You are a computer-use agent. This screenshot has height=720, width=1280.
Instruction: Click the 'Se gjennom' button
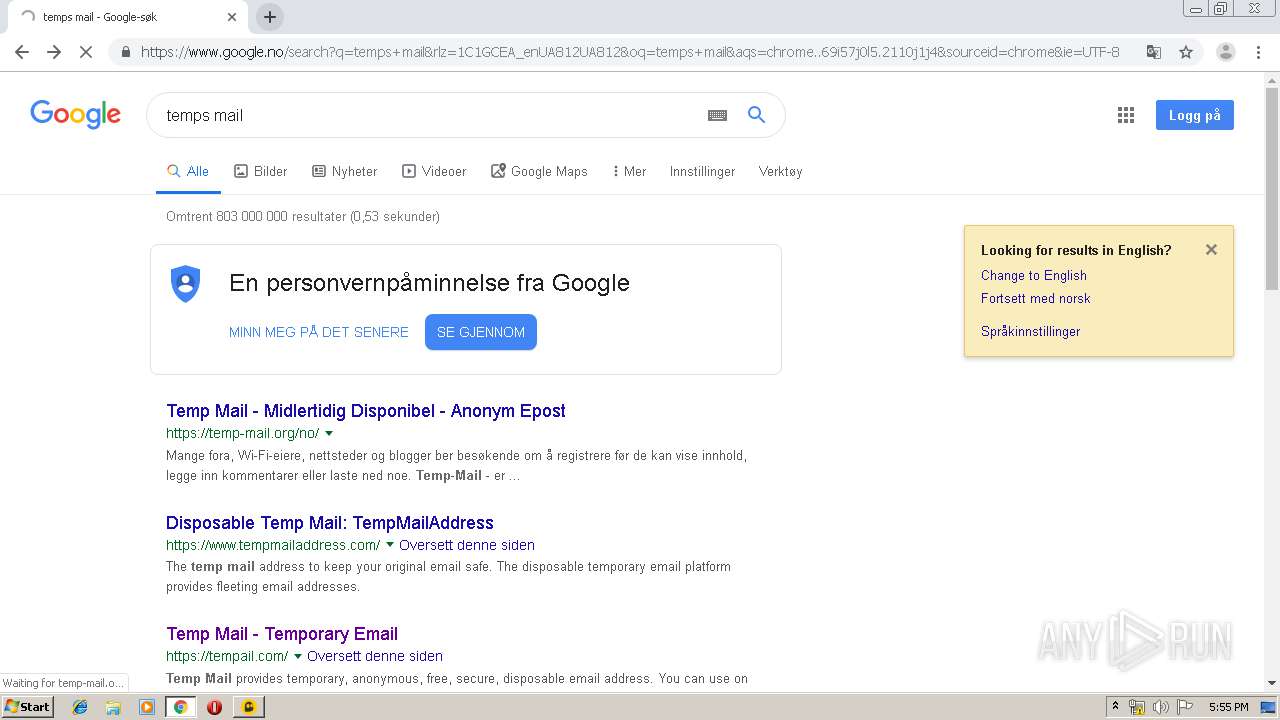[481, 332]
